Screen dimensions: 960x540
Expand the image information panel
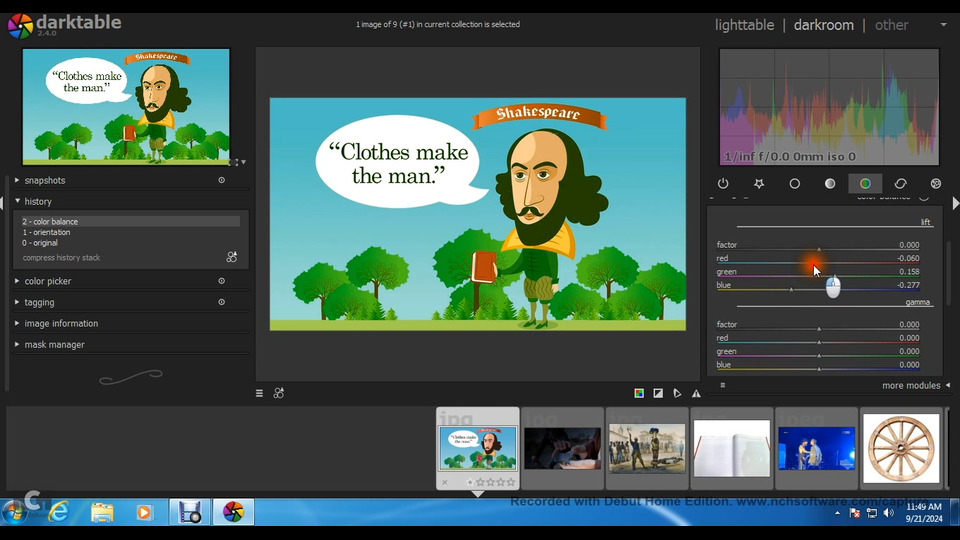point(61,323)
